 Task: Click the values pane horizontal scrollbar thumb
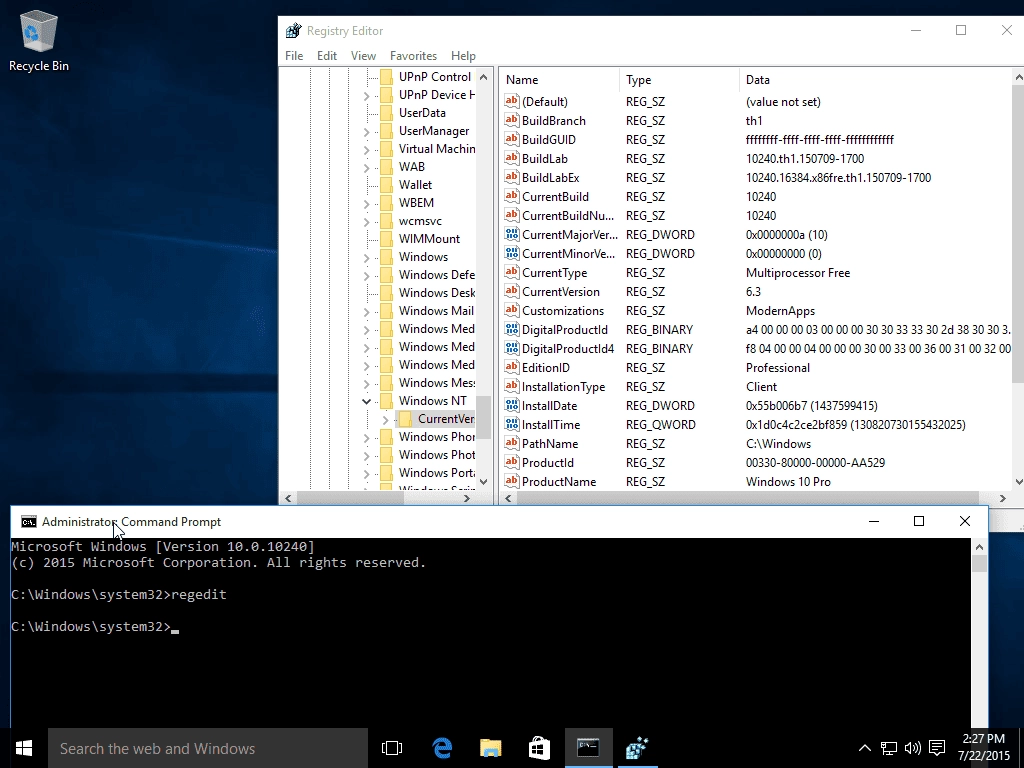748,498
